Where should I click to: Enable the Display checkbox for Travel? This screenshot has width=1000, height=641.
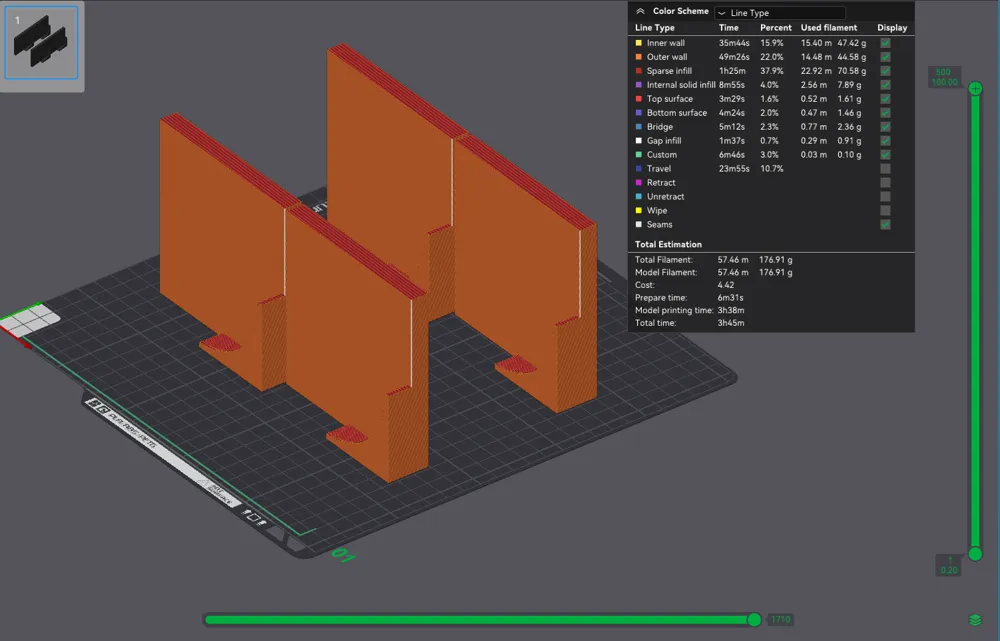884,169
